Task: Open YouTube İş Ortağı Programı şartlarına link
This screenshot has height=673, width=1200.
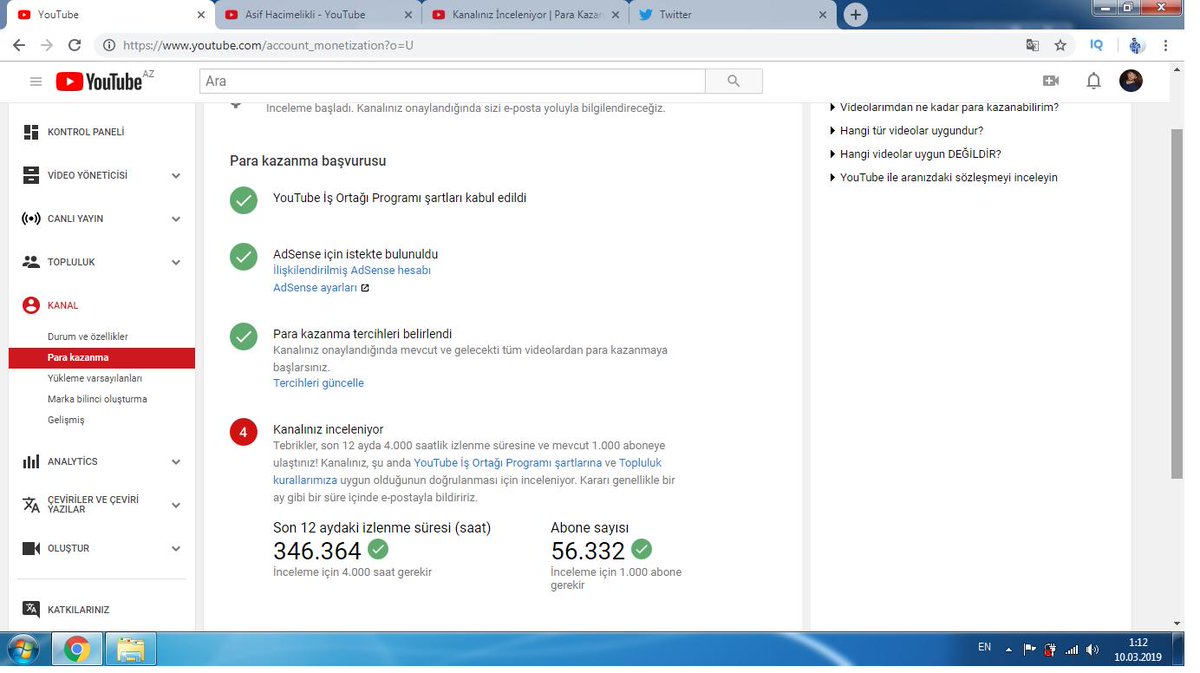Action: (x=508, y=463)
